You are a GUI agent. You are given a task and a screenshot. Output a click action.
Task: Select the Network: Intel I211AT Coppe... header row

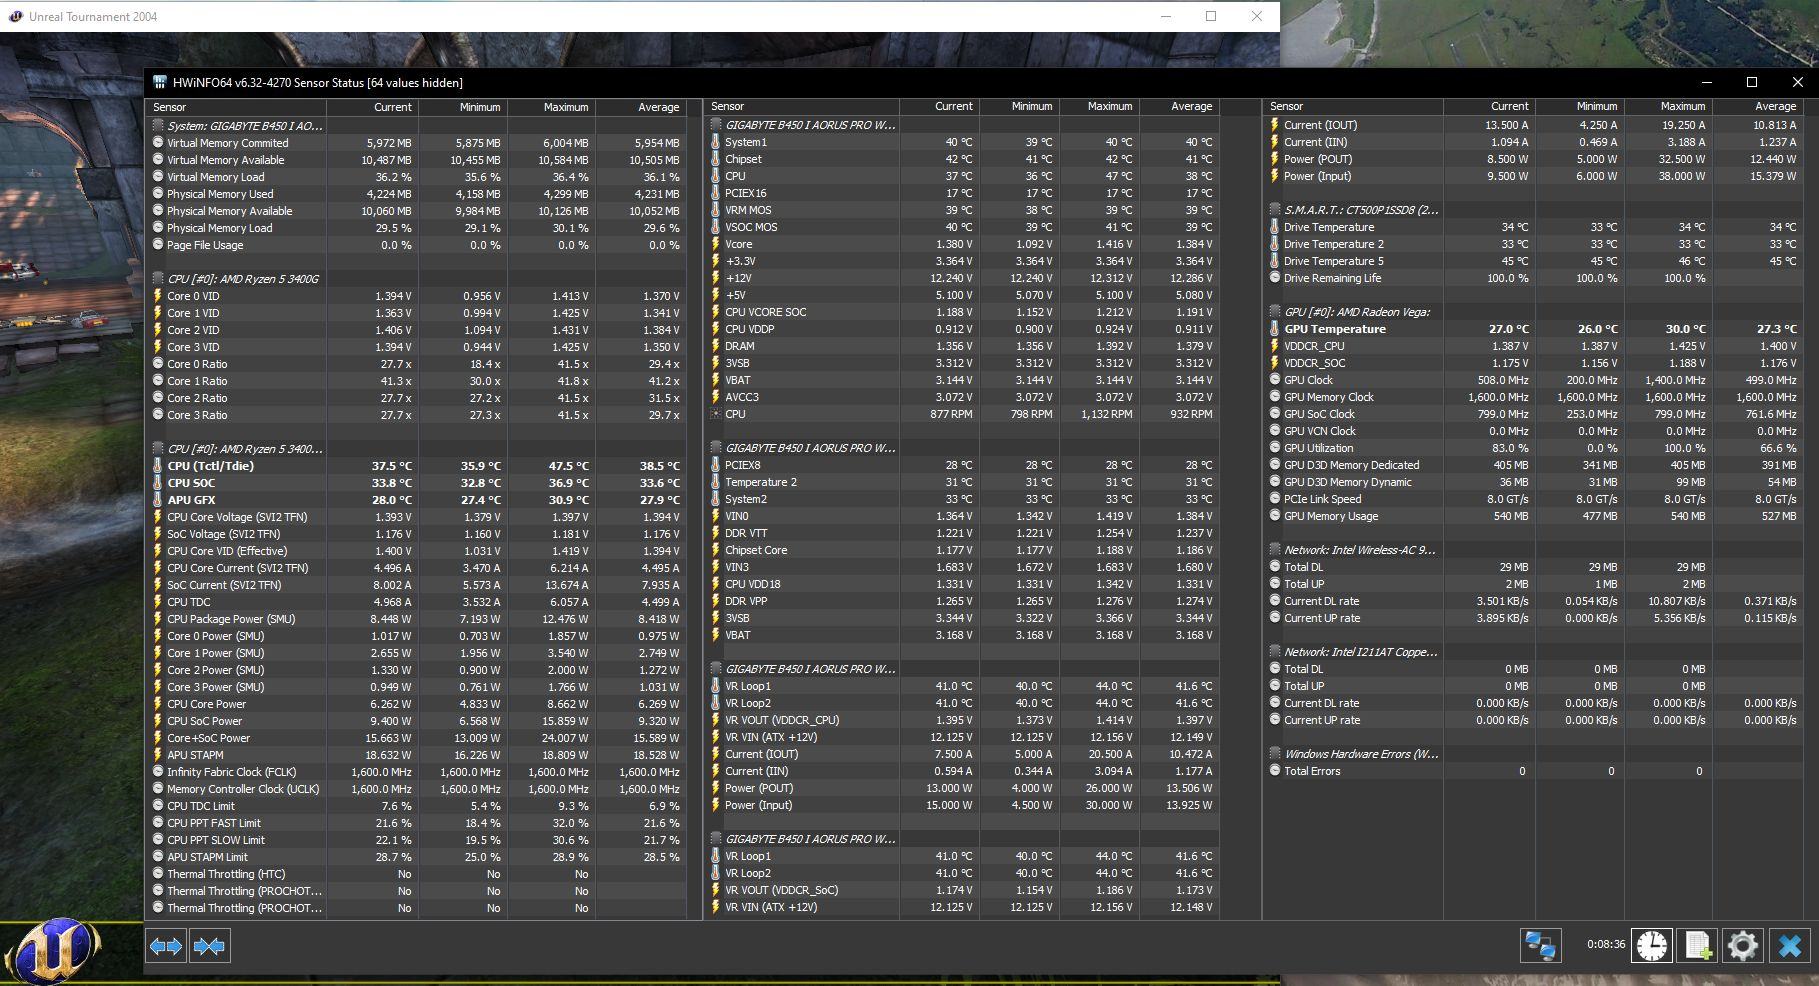pos(1533,652)
